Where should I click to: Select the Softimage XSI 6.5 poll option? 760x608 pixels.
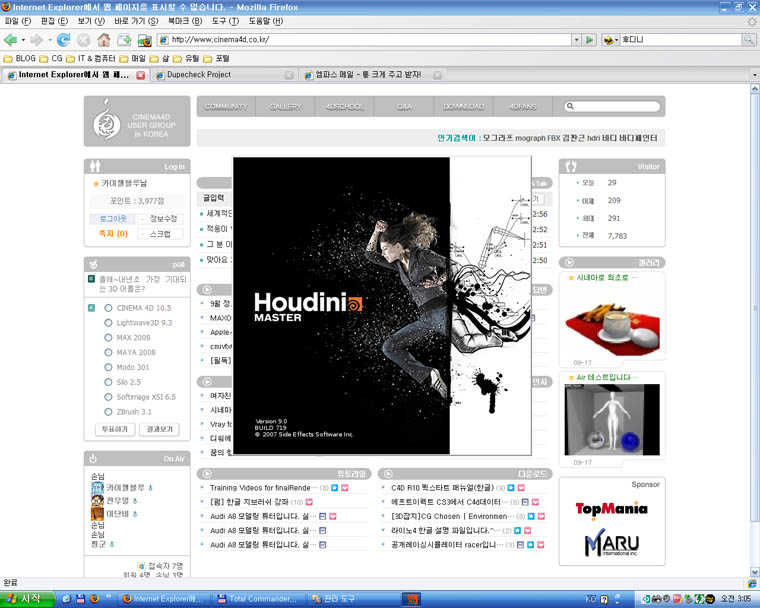[108, 397]
